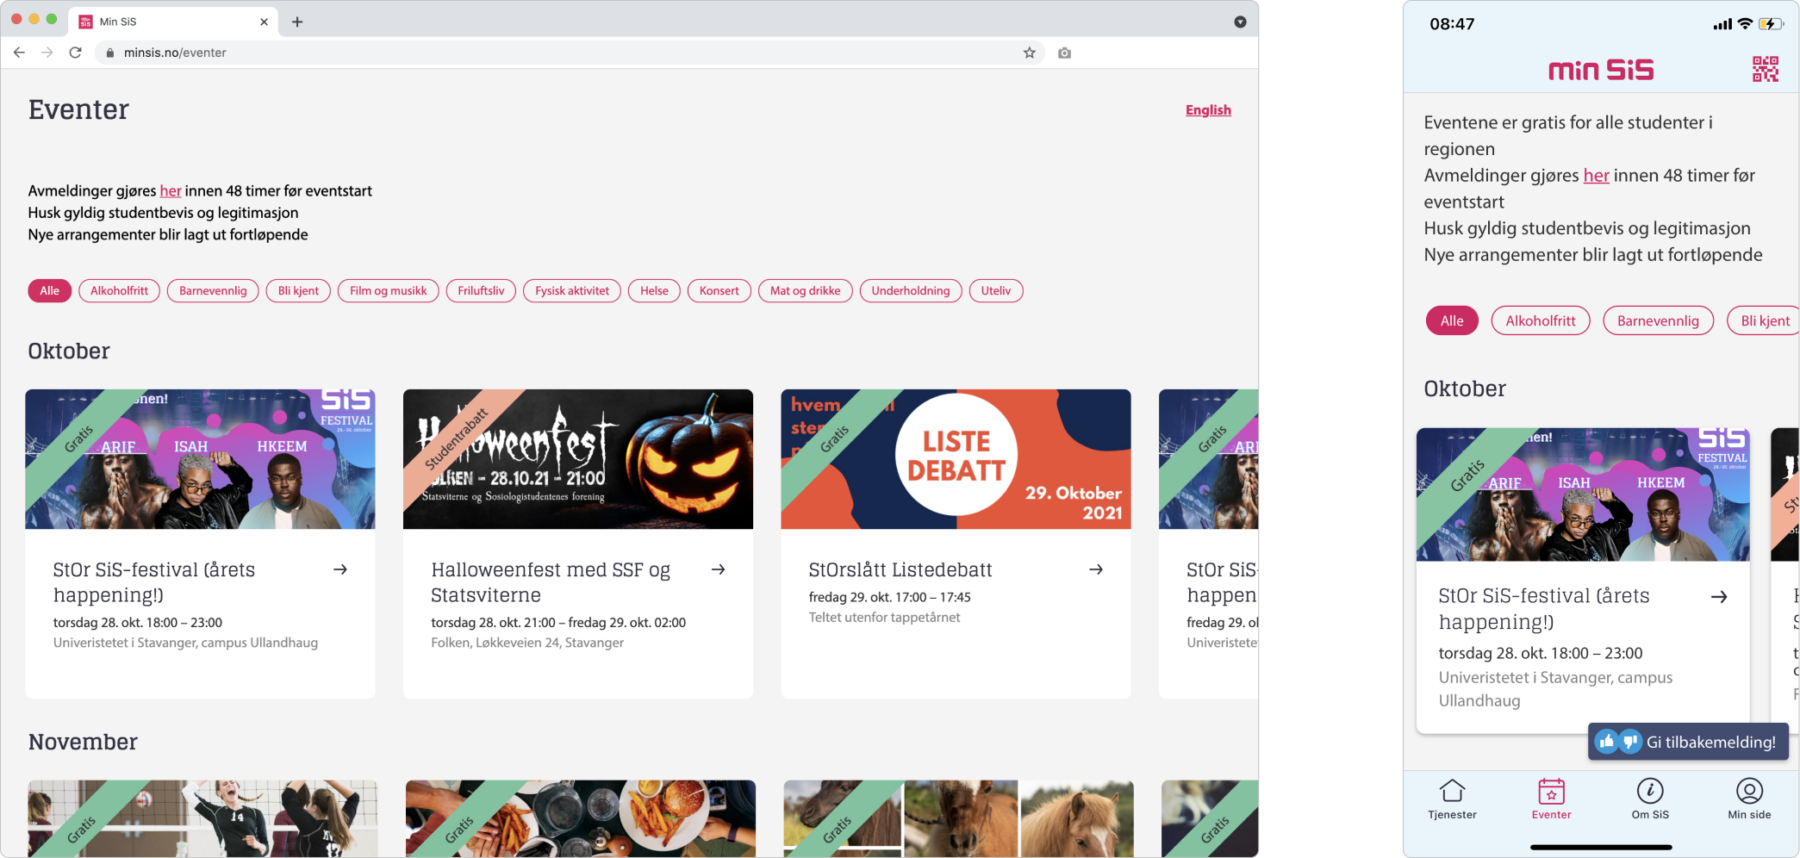Open StOr SiS-festival title in mobile app
The height and width of the screenshot is (858, 1800).
tap(1544, 609)
